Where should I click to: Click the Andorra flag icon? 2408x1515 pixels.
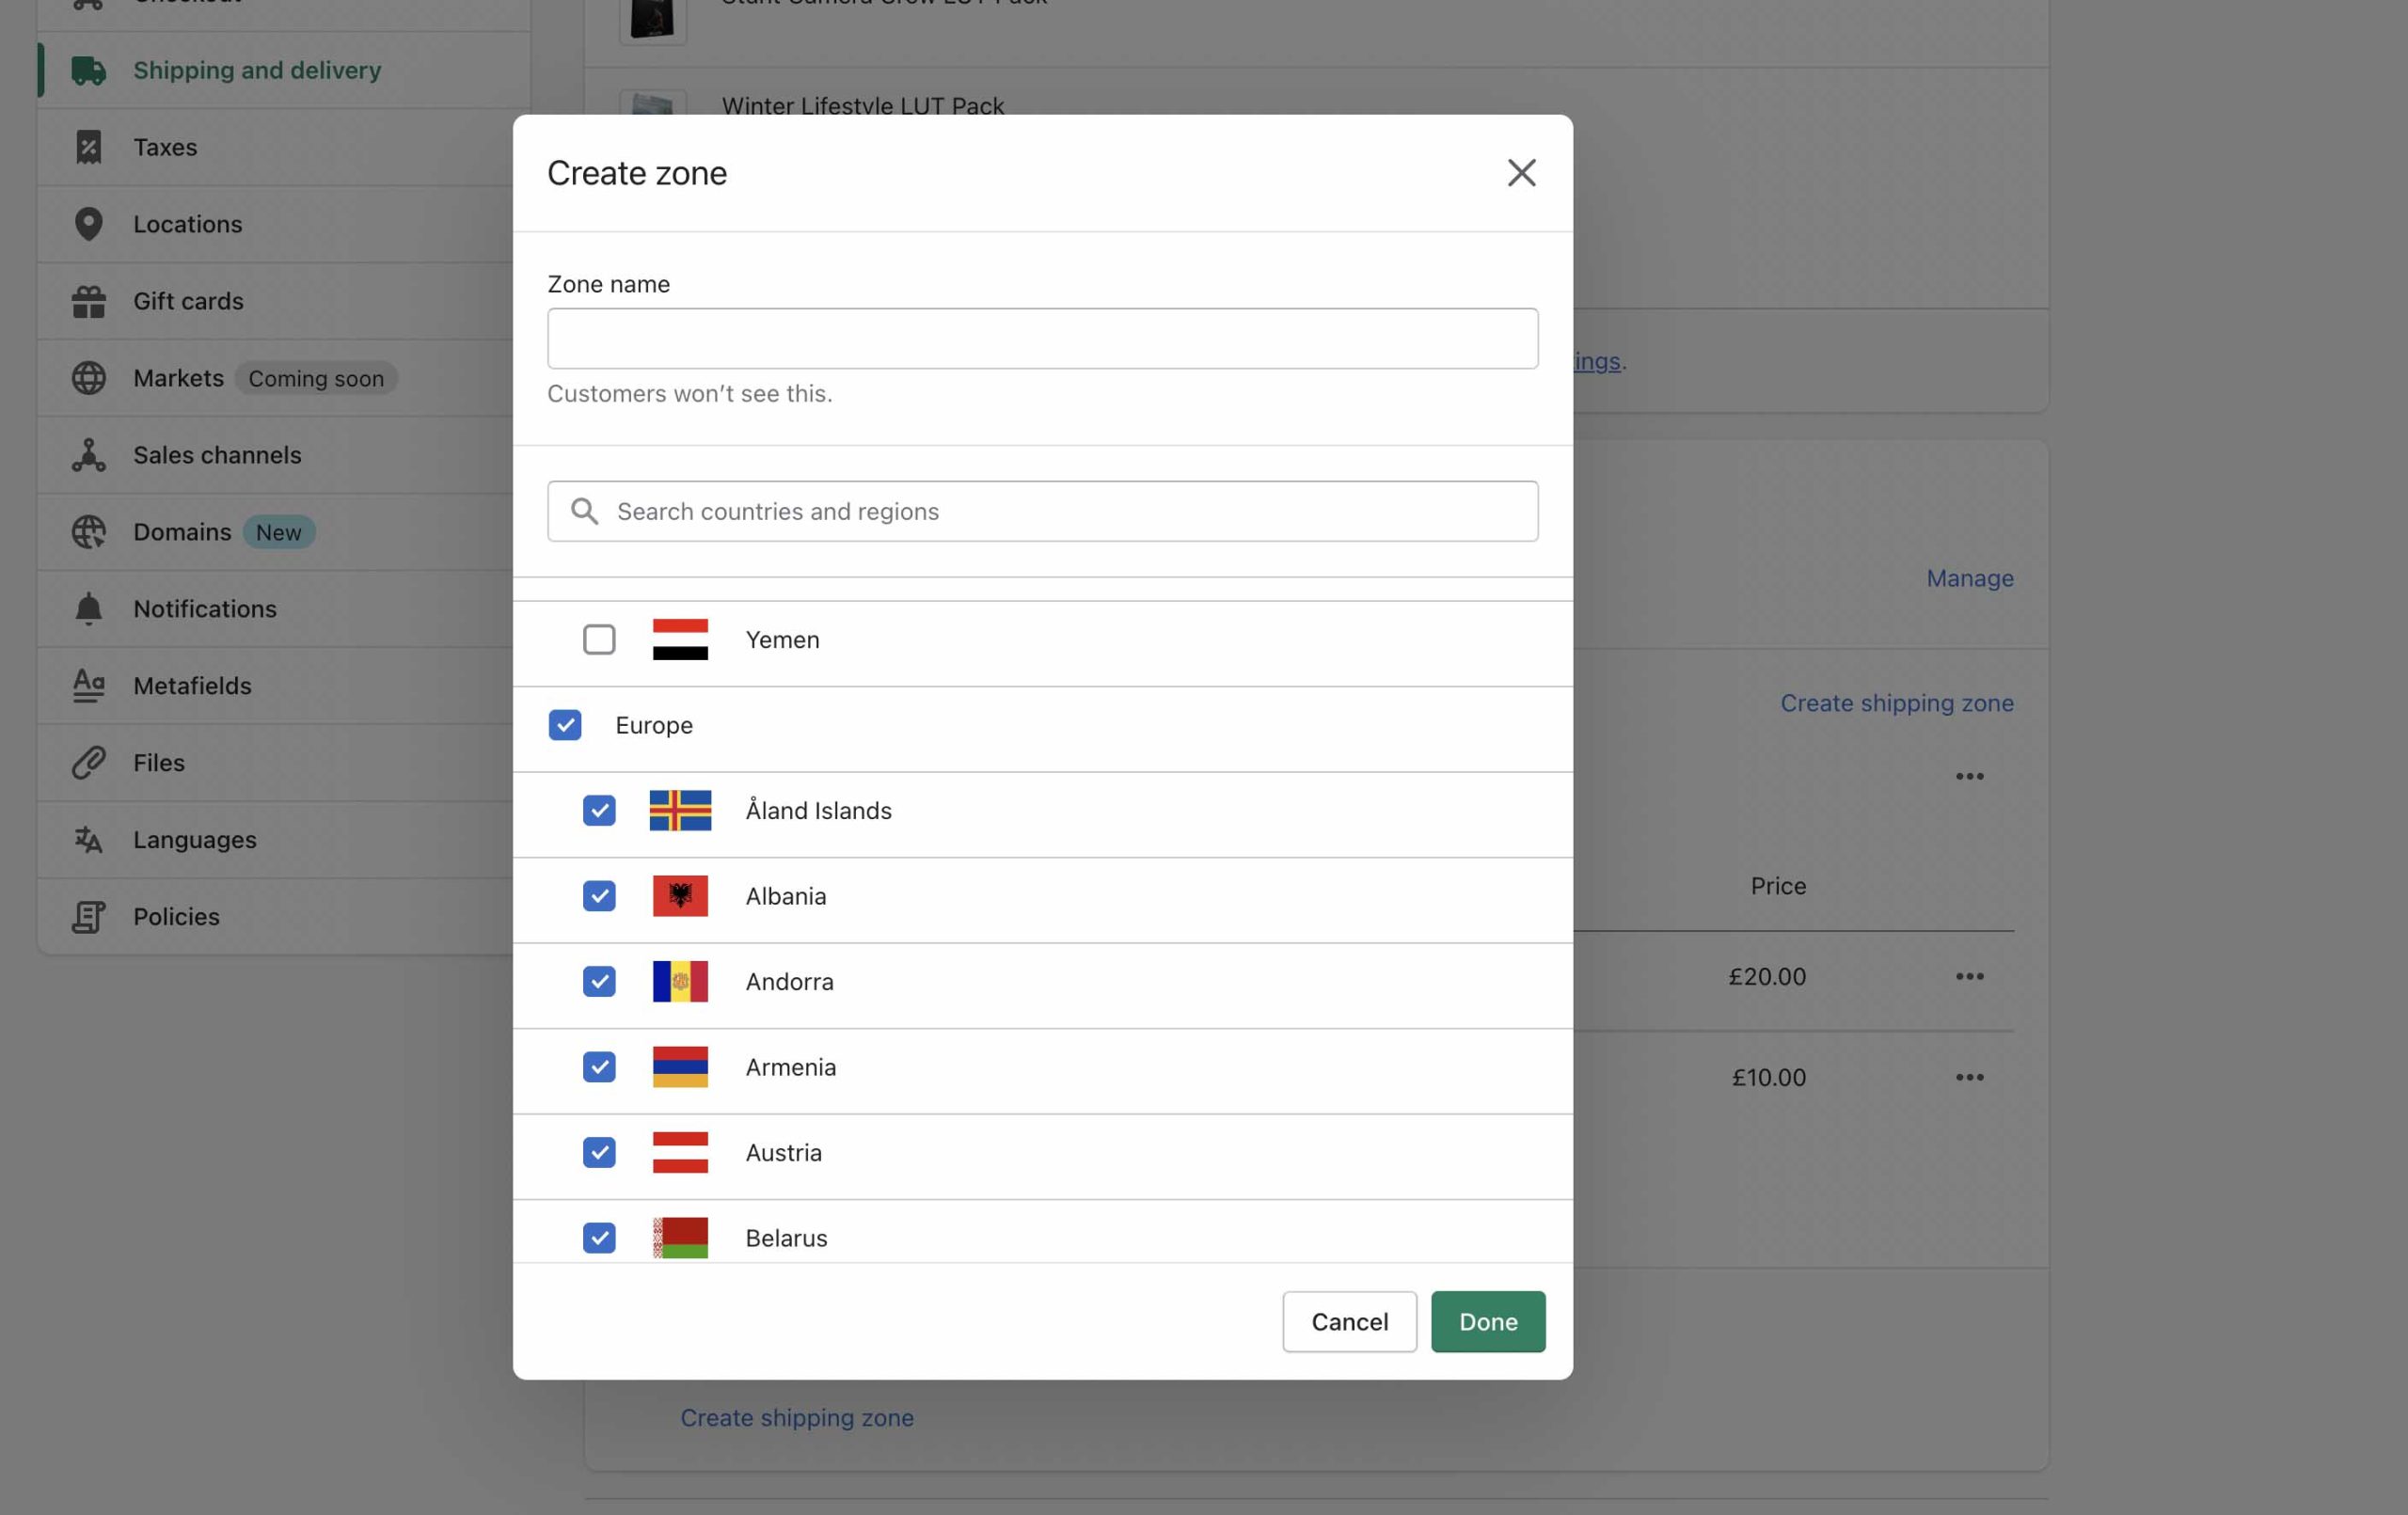coord(680,982)
